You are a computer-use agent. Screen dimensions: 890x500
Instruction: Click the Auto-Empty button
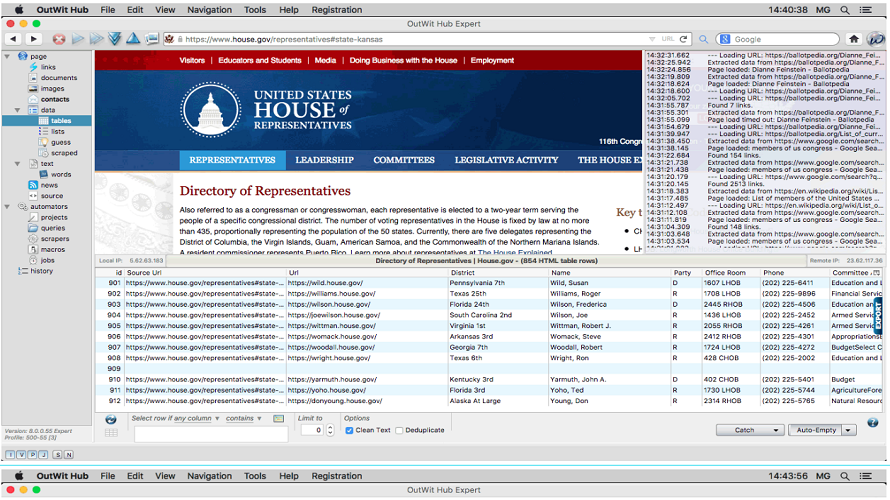tap(816, 430)
